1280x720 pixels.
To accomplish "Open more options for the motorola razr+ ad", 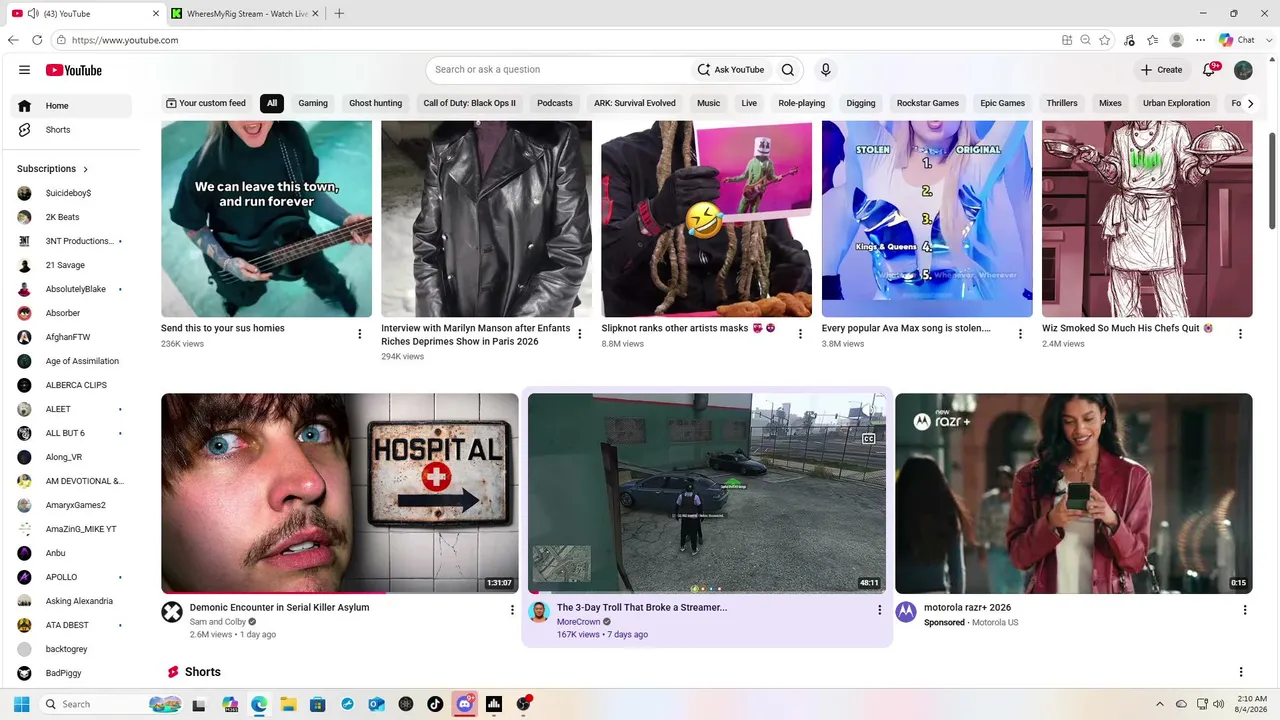I will coord(1245,610).
